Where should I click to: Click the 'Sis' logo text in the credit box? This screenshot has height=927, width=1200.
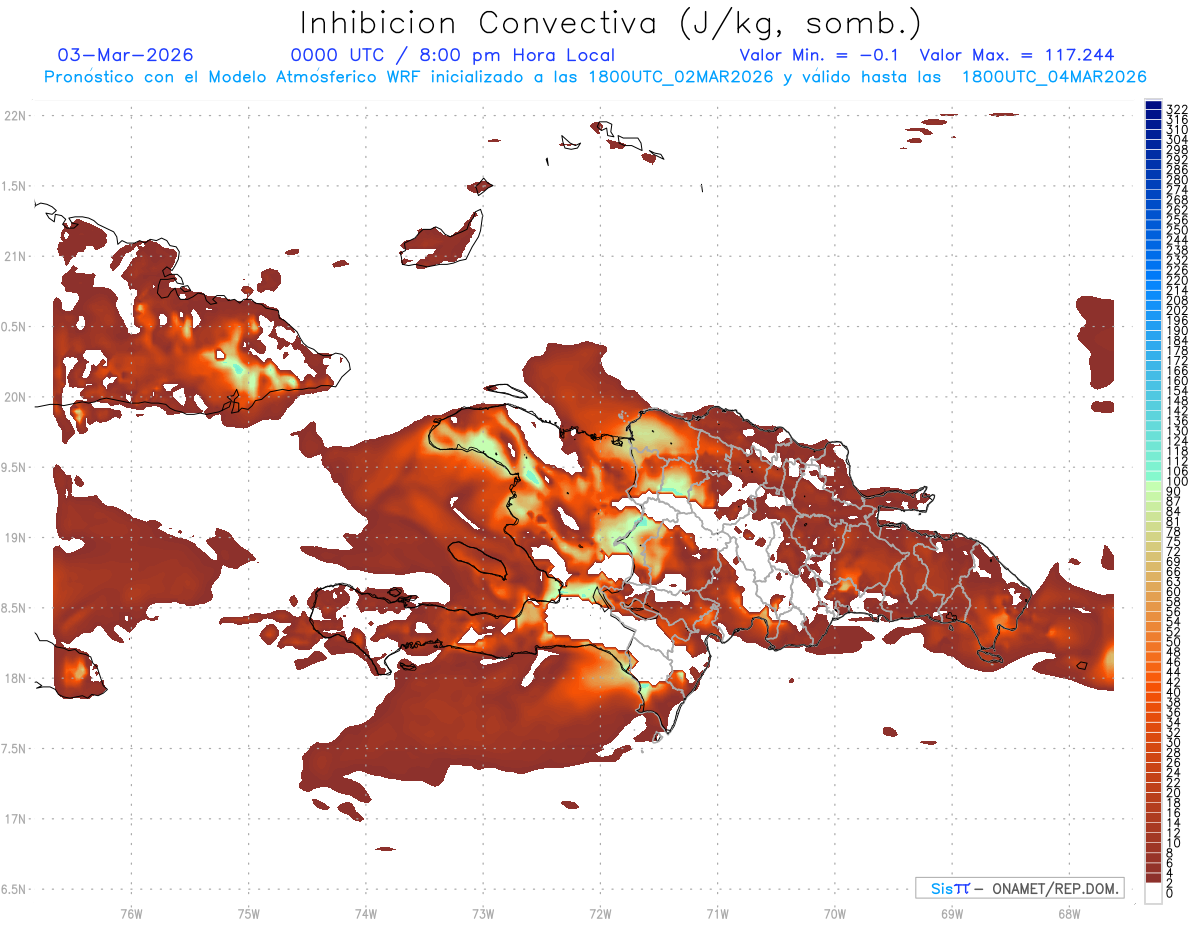coord(944,888)
